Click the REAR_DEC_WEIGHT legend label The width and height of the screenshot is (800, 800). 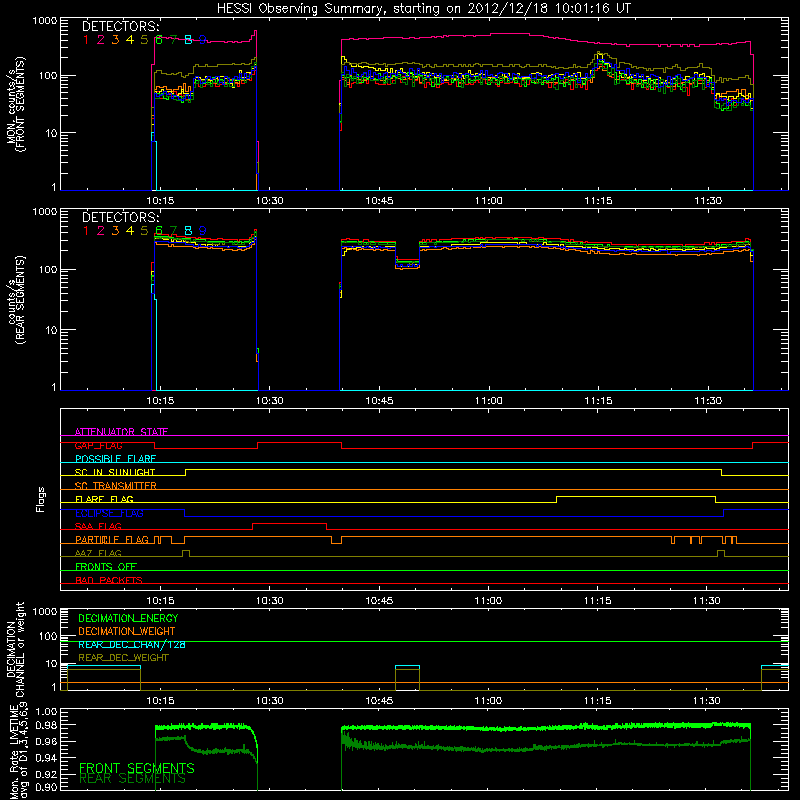pyautogui.click(x=123, y=658)
